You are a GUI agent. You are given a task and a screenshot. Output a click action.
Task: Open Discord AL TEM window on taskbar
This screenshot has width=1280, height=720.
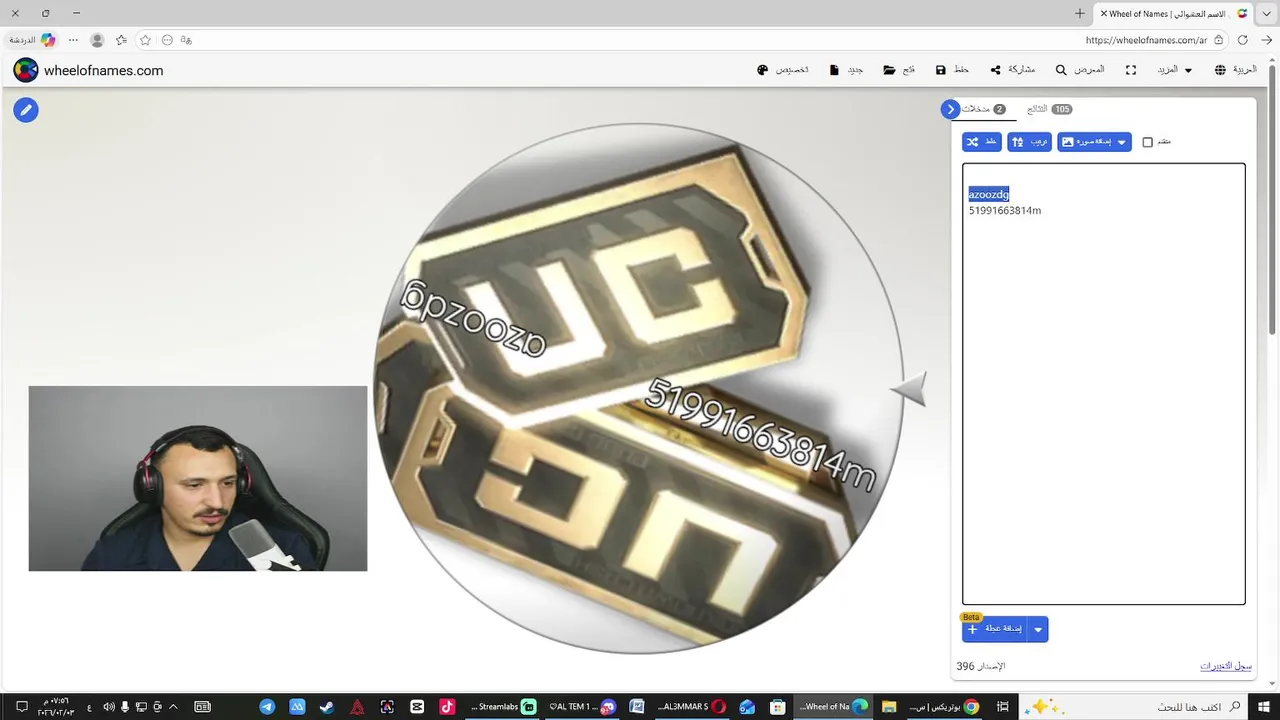(x=580, y=707)
